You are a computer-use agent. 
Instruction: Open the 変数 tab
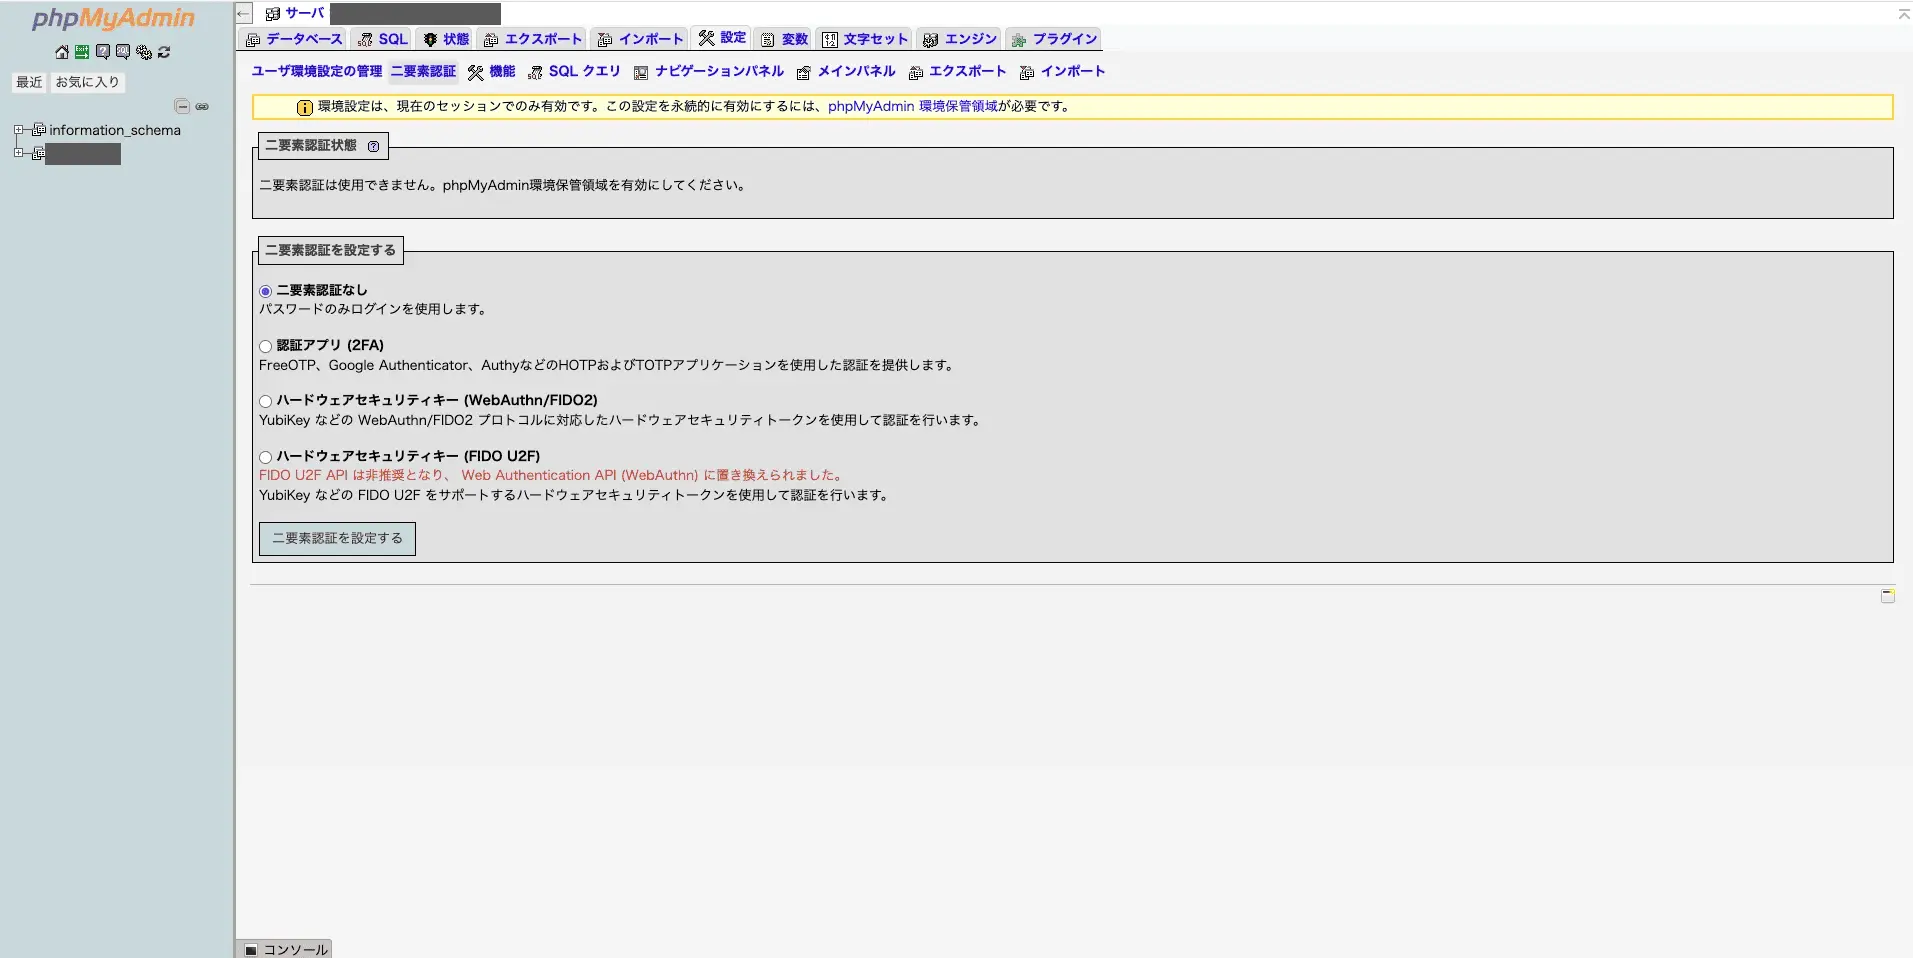[784, 39]
